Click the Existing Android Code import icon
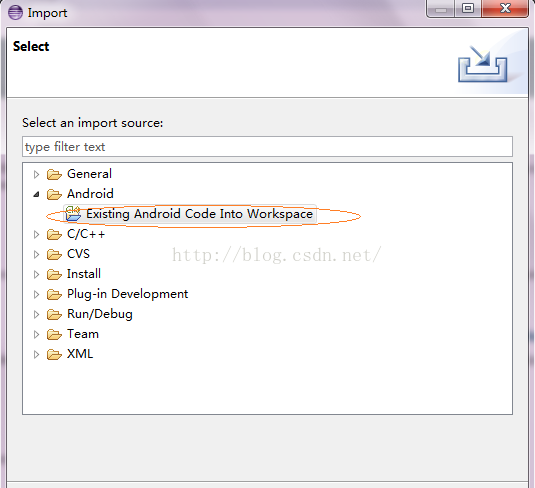535x488 pixels. coord(73,214)
